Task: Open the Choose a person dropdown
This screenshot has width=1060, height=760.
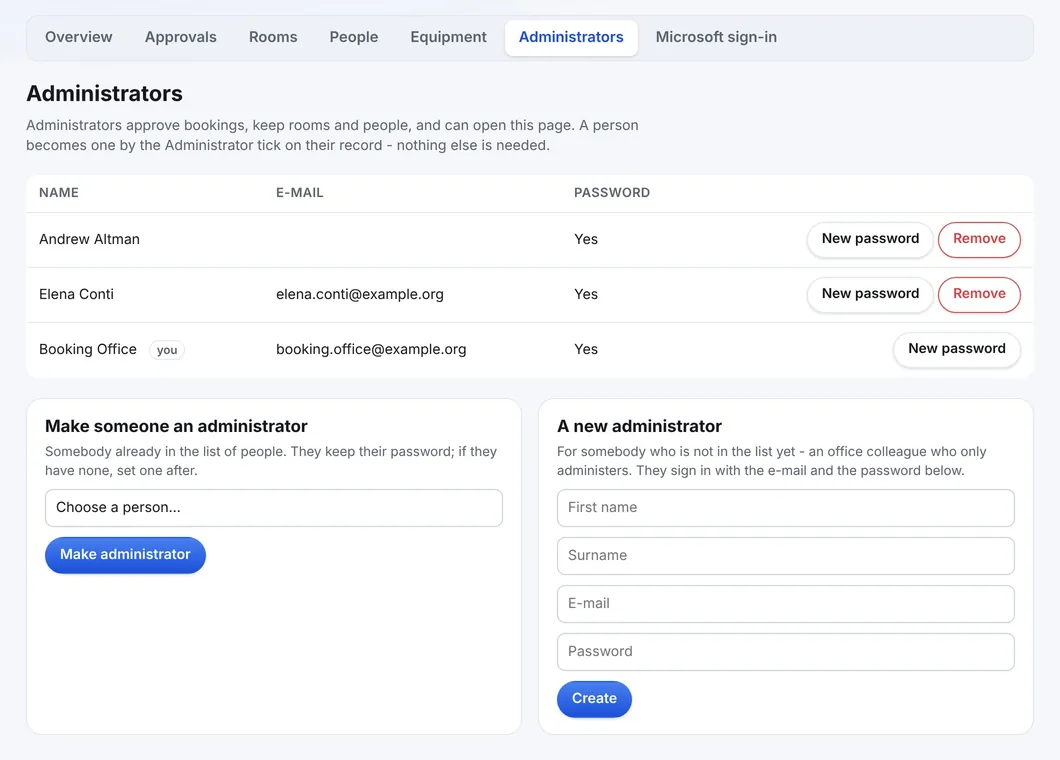Action: coord(274,508)
